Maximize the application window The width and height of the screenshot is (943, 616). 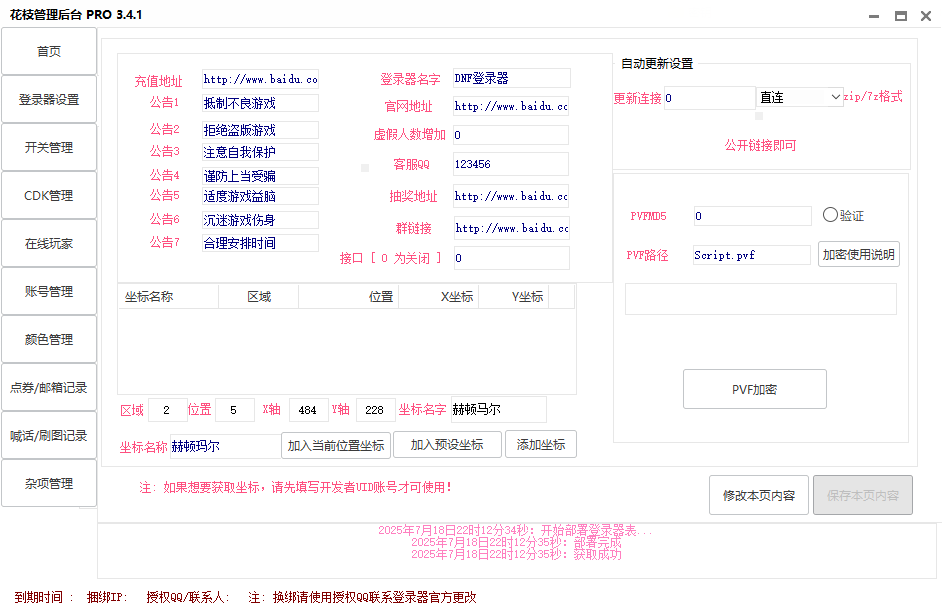click(900, 15)
